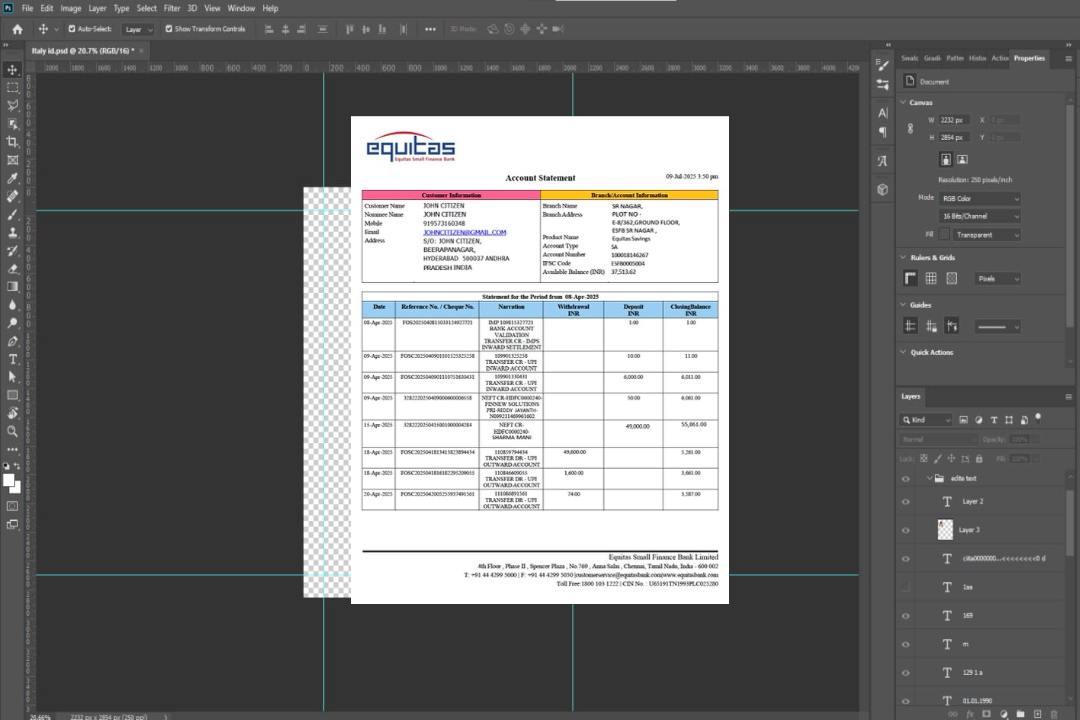The width and height of the screenshot is (1080, 720).
Task: Select the Clone Stamp tool
Action: pyautogui.click(x=12, y=232)
